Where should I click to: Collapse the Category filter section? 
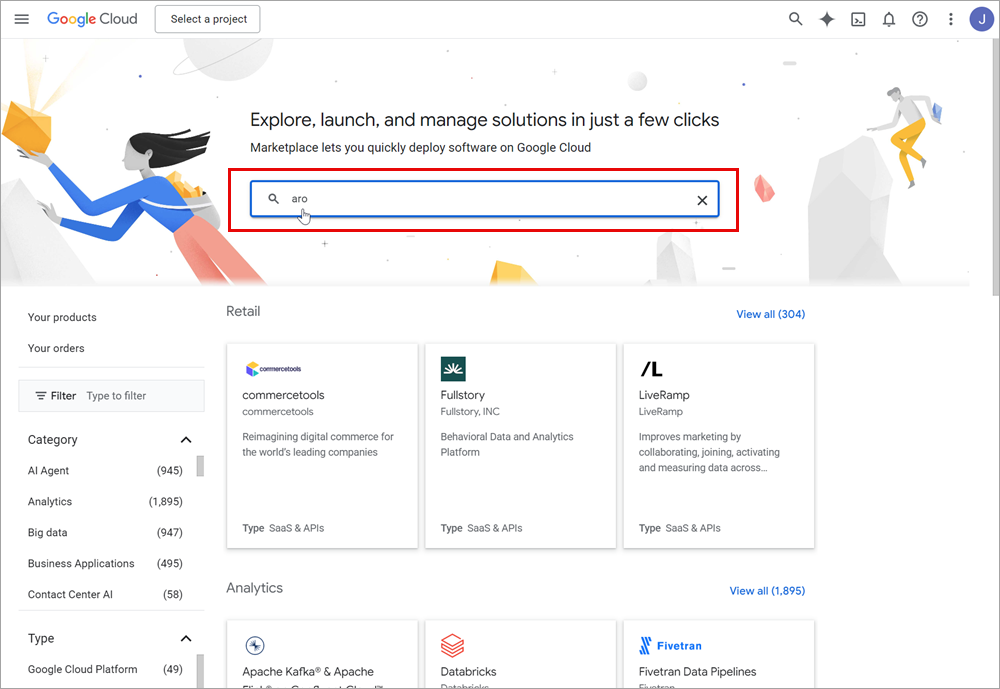[185, 440]
